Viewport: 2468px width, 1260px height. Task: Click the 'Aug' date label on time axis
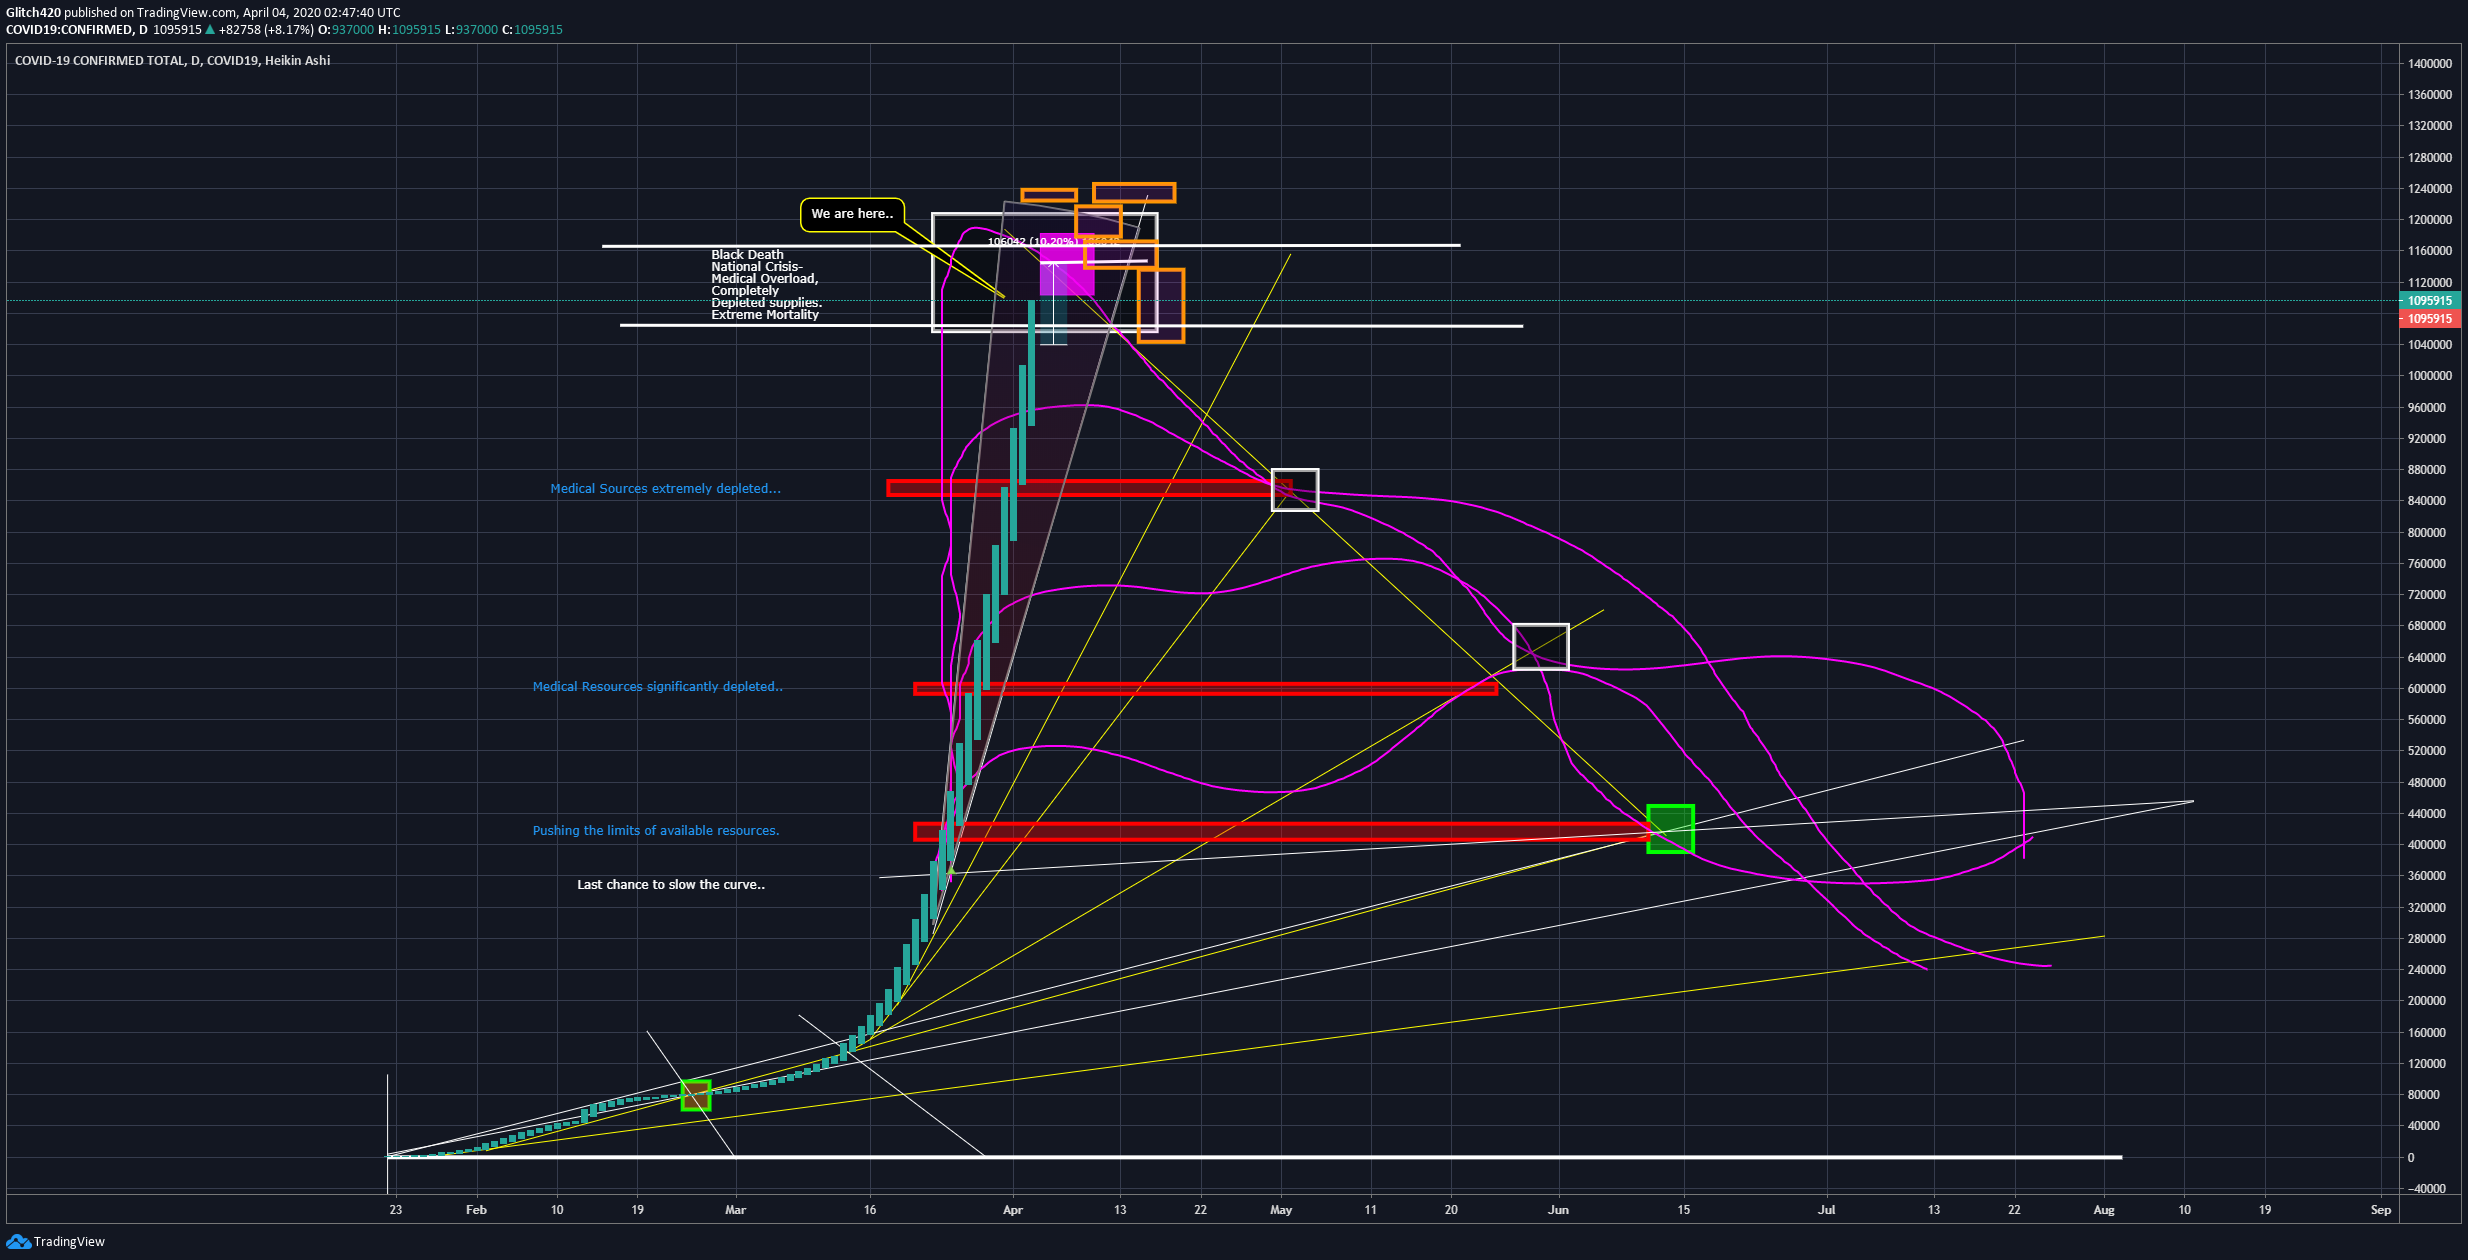click(x=2104, y=1210)
